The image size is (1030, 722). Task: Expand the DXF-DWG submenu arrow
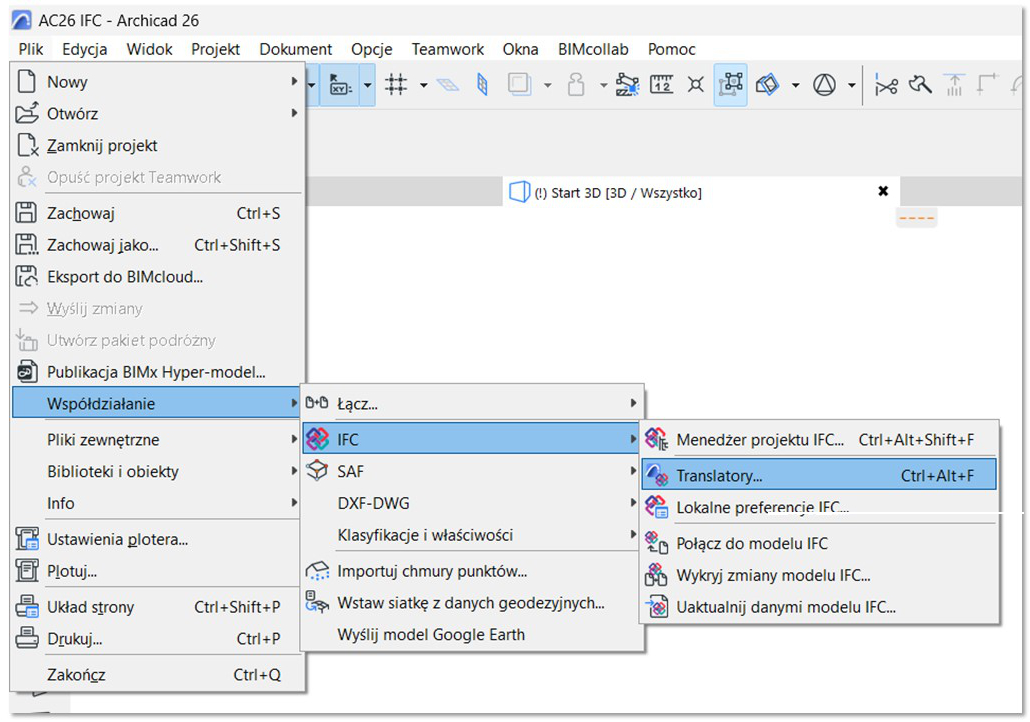[633, 503]
